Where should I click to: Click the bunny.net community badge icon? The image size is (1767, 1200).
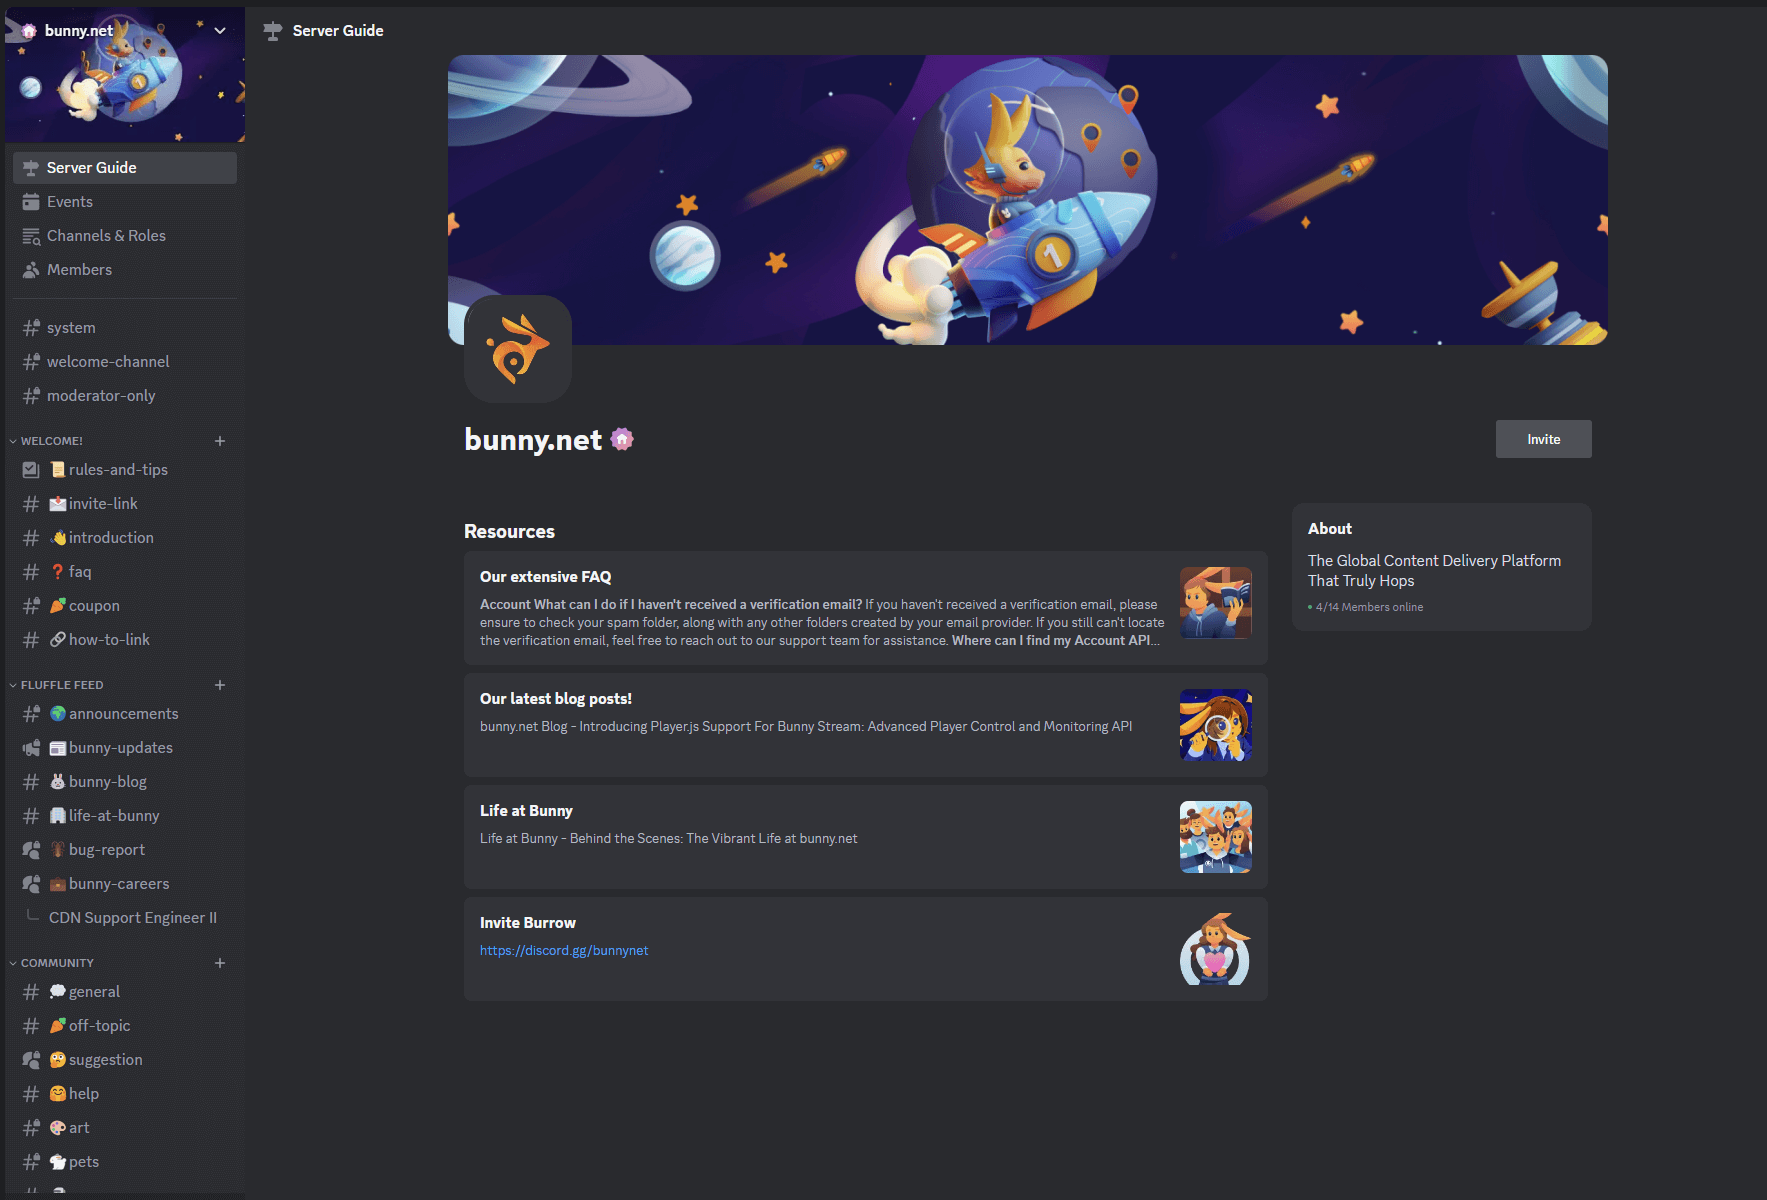tap(622, 439)
